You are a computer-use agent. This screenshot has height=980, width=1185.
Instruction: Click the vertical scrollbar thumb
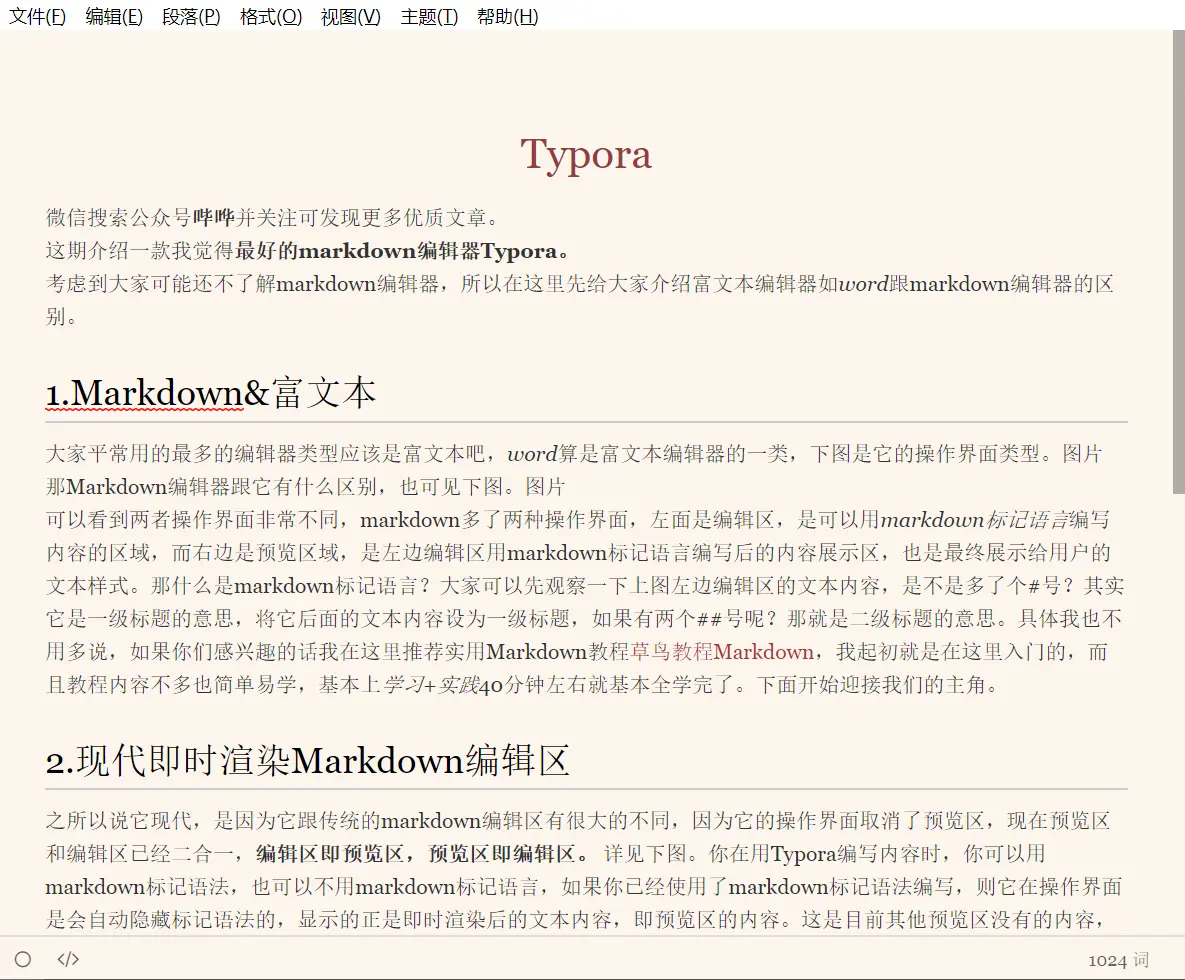click(x=1178, y=261)
